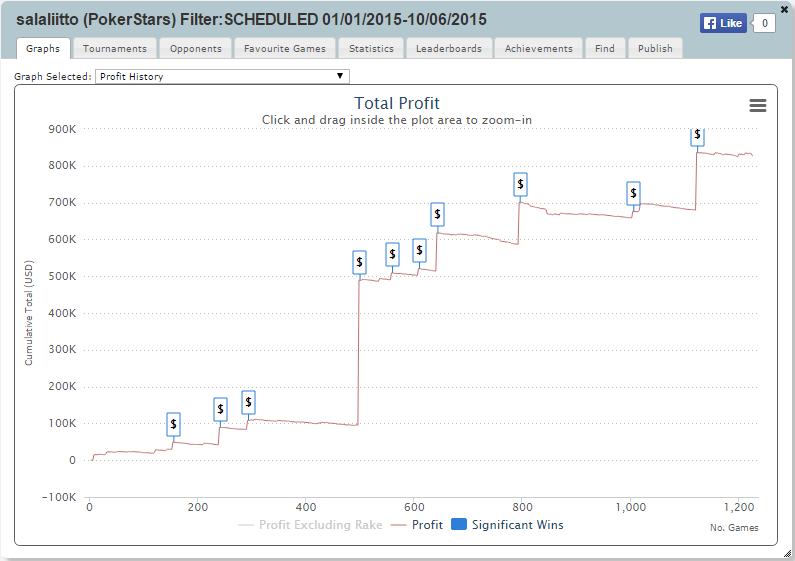Click the topmost $ marker above 800K
The height and width of the screenshot is (561, 795).
(697, 136)
